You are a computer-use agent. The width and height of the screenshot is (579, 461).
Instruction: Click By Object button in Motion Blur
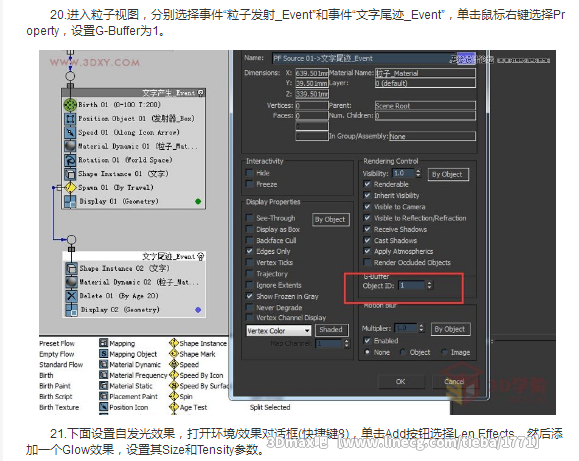[450, 329]
